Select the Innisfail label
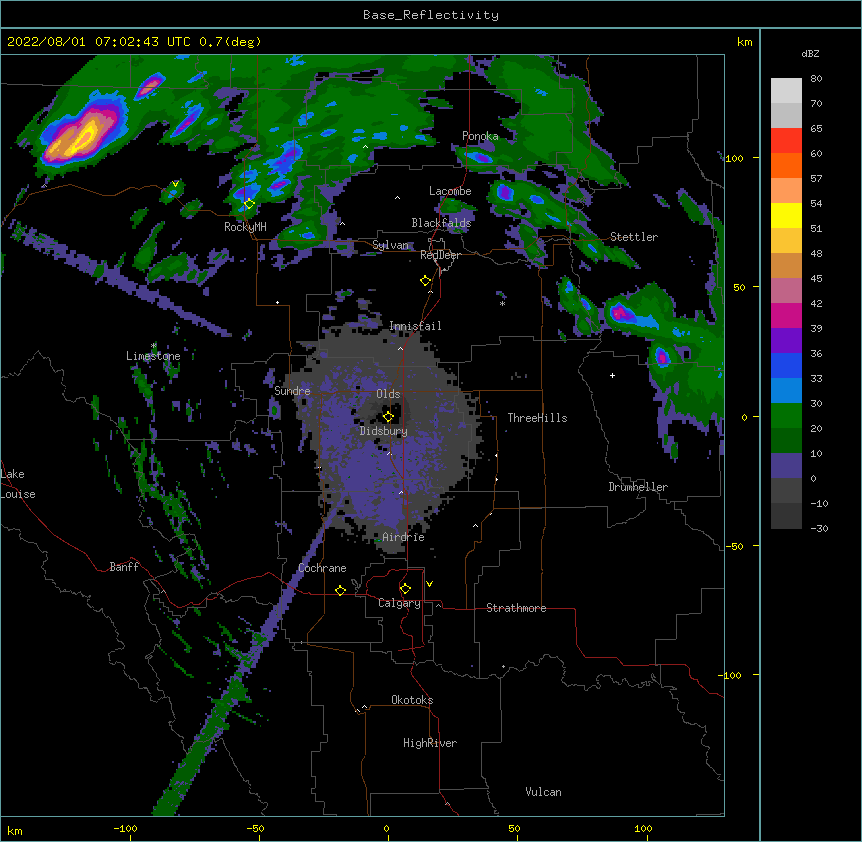Viewport: 862px width, 842px height. (x=415, y=326)
